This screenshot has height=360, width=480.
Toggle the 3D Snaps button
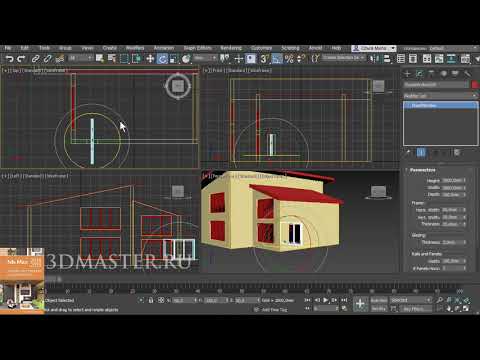(265, 59)
